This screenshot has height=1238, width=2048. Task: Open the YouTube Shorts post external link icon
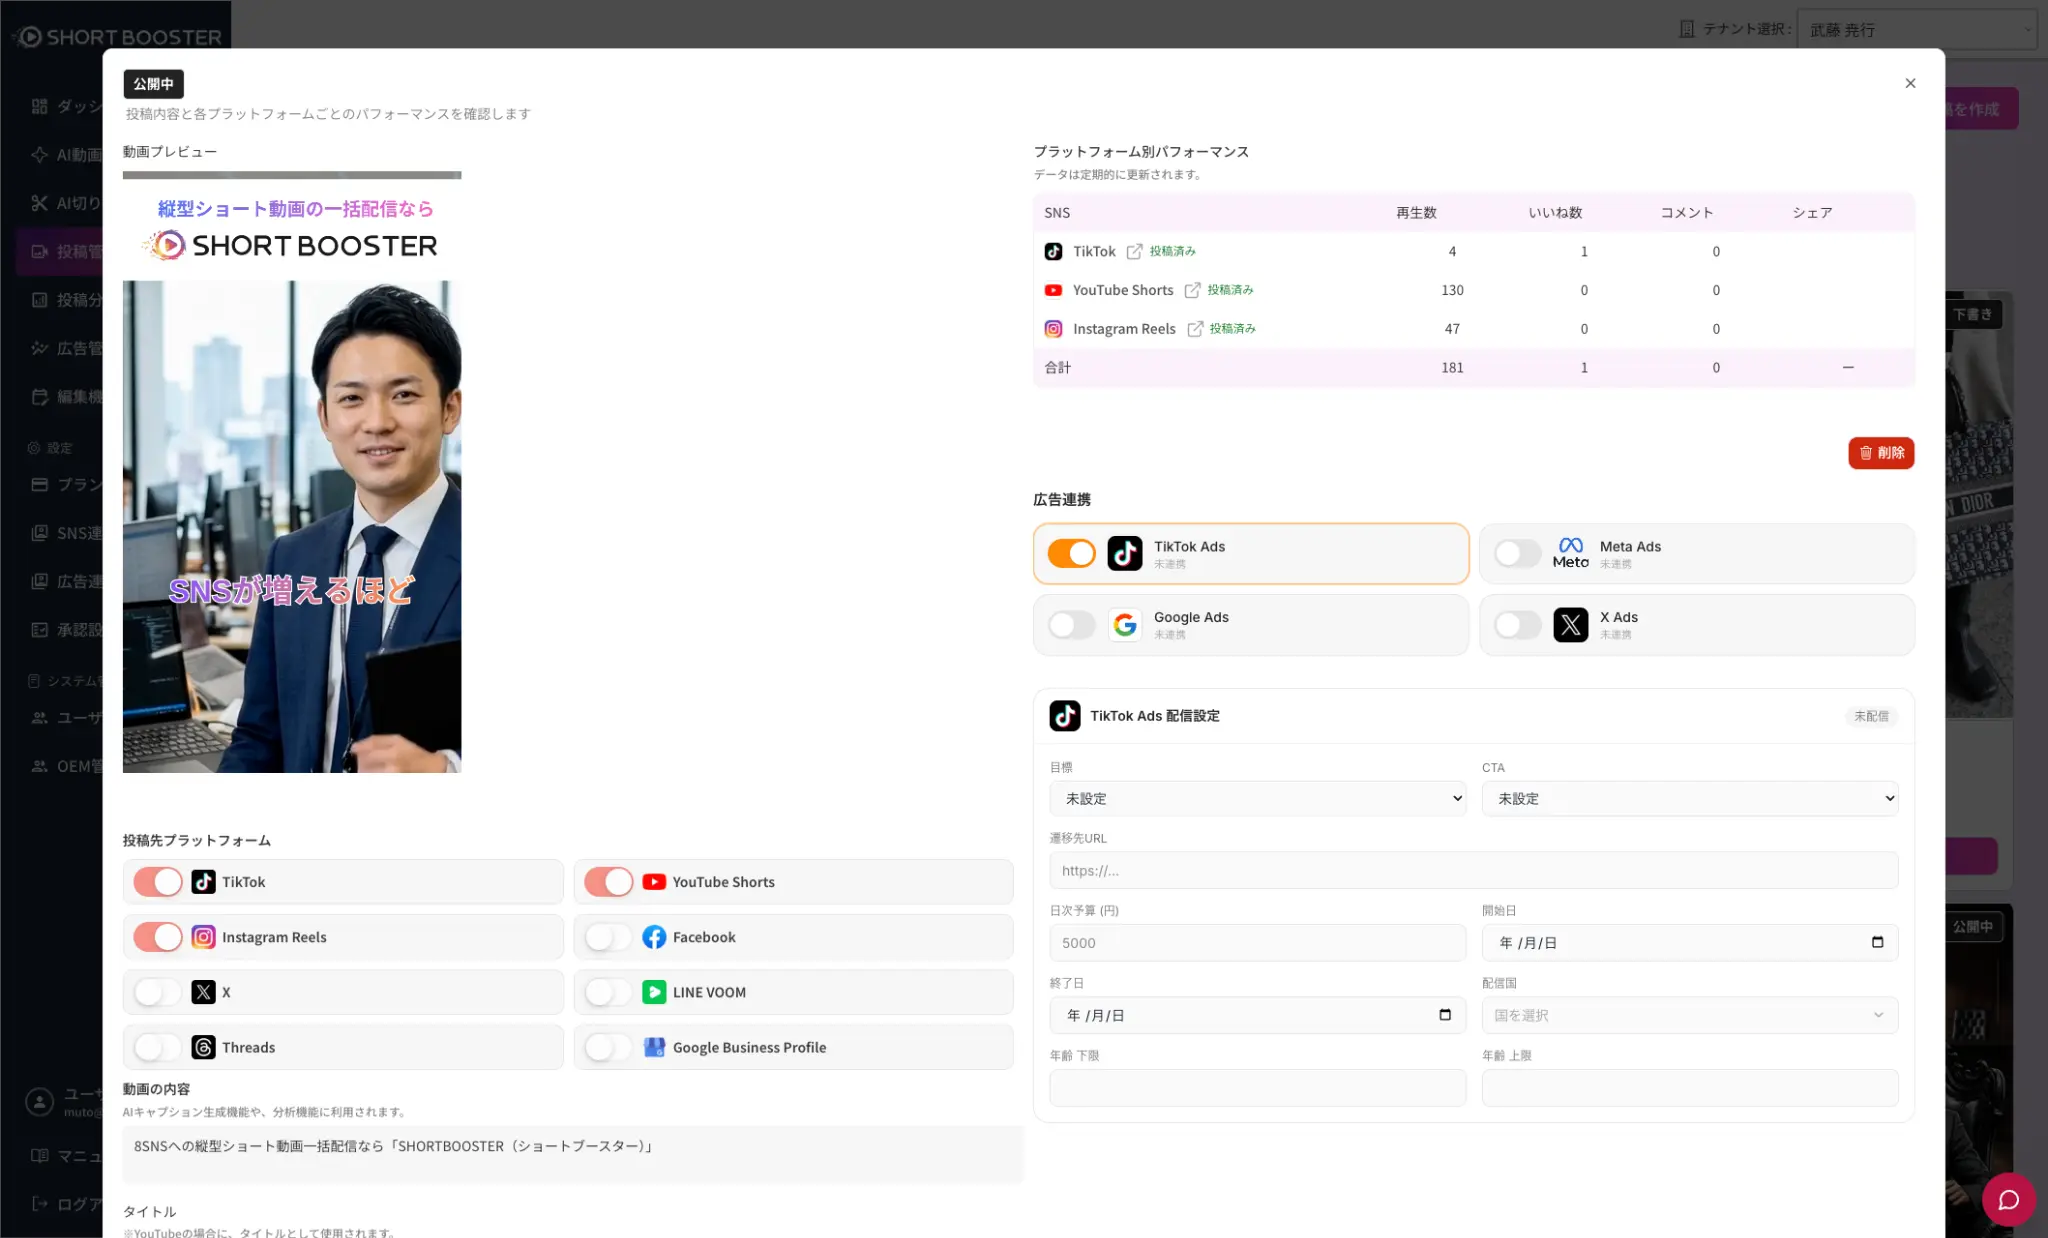[1192, 290]
